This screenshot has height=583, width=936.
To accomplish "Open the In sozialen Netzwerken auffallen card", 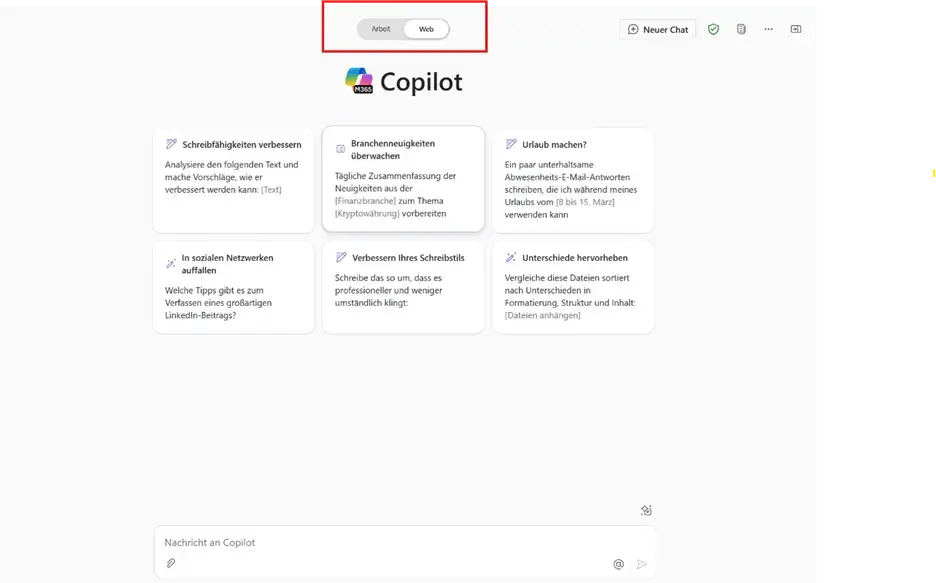I will pos(233,287).
